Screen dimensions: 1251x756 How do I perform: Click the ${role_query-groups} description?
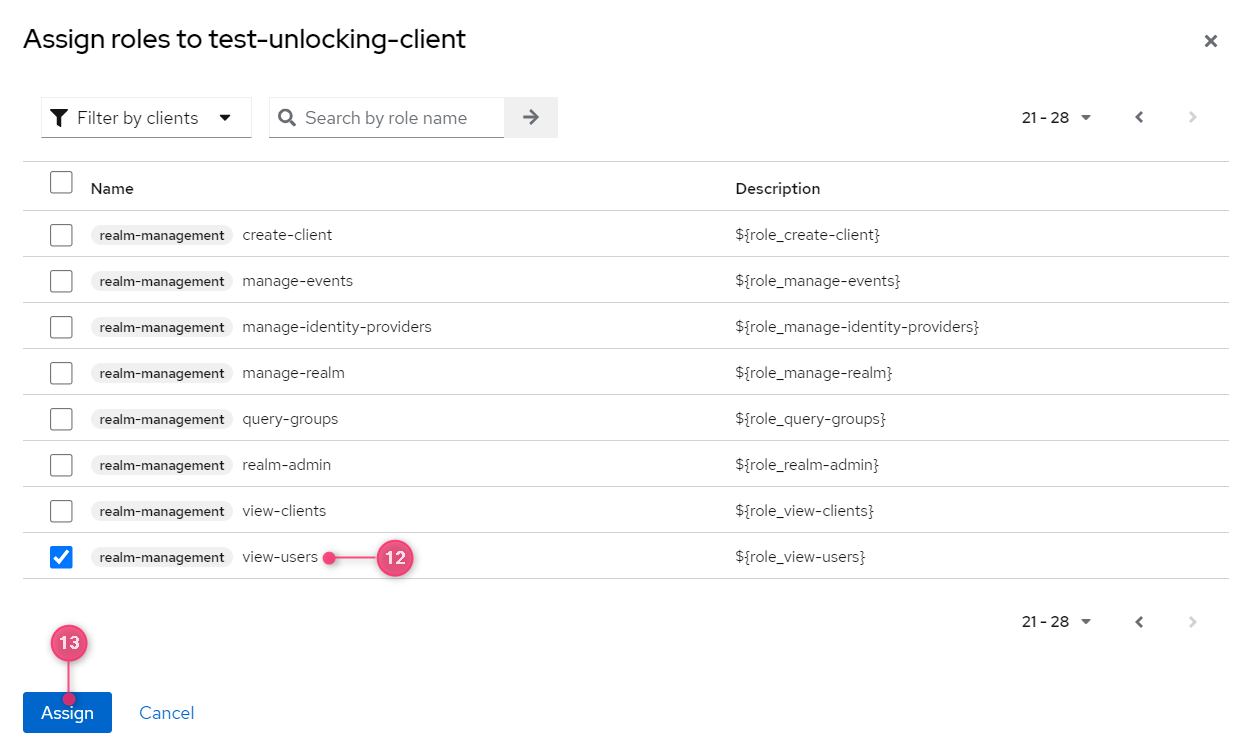811,419
